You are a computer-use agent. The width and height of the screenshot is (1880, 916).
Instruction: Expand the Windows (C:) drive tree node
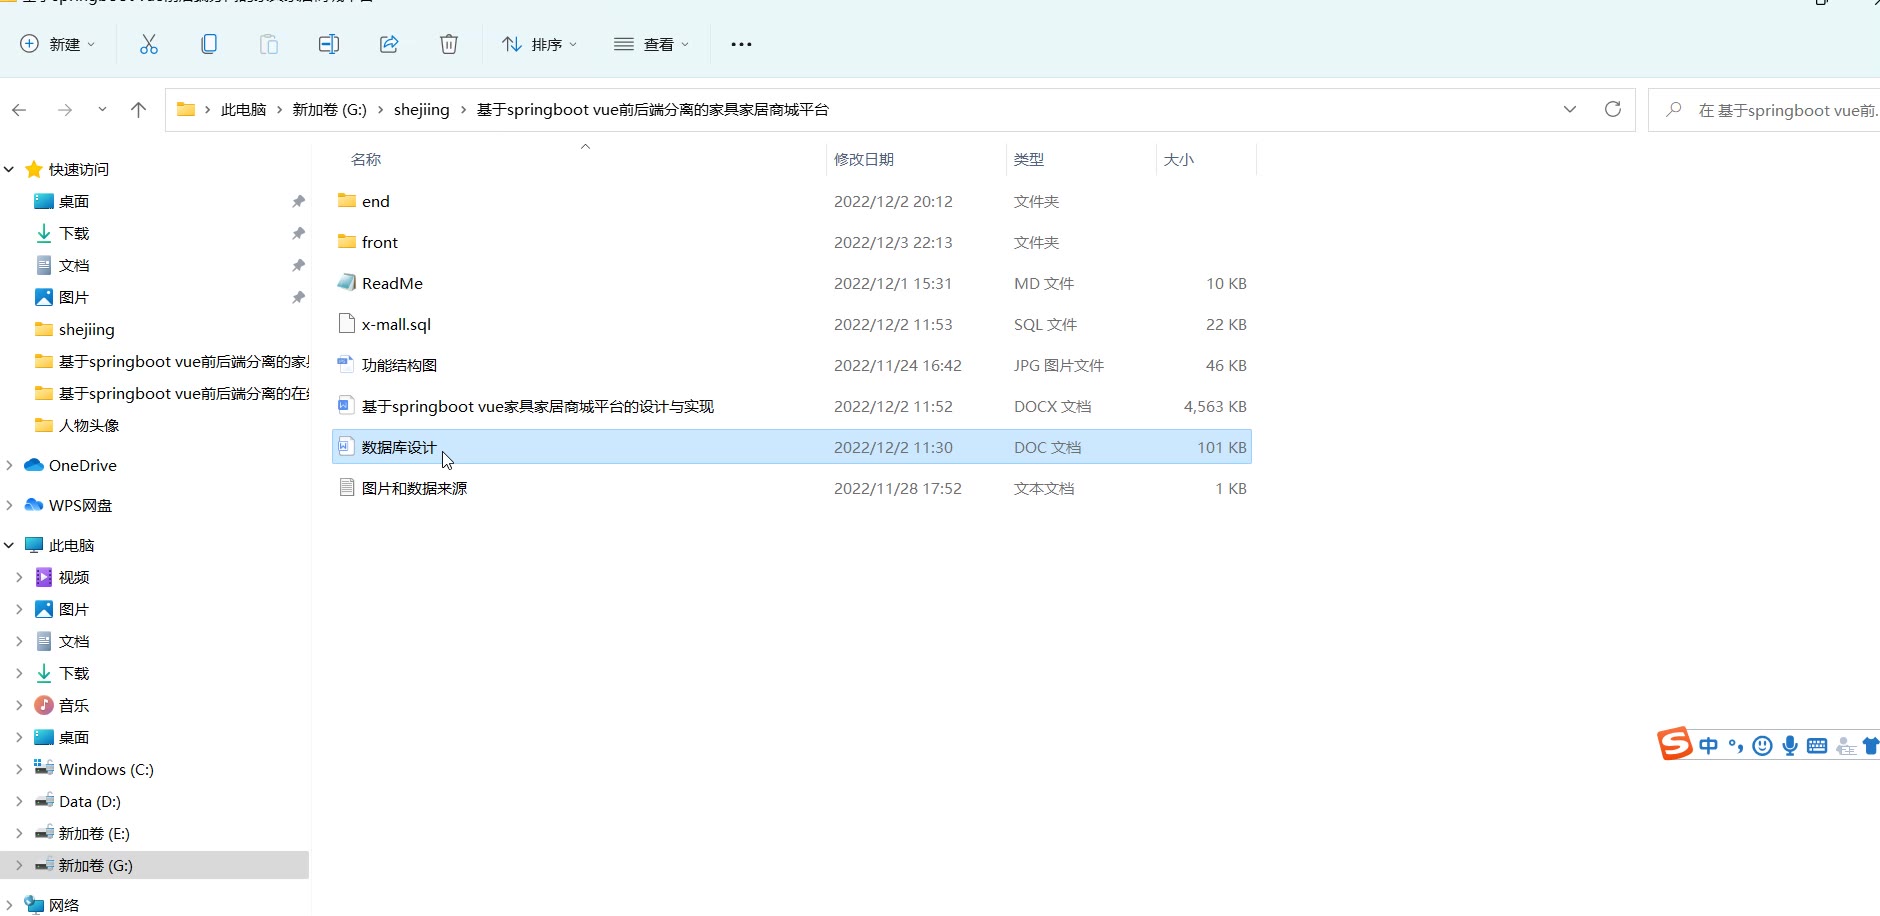19,769
